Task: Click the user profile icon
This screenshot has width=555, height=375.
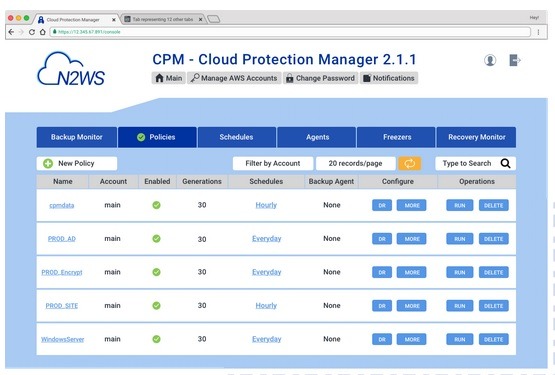Action: (x=490, y=60)
